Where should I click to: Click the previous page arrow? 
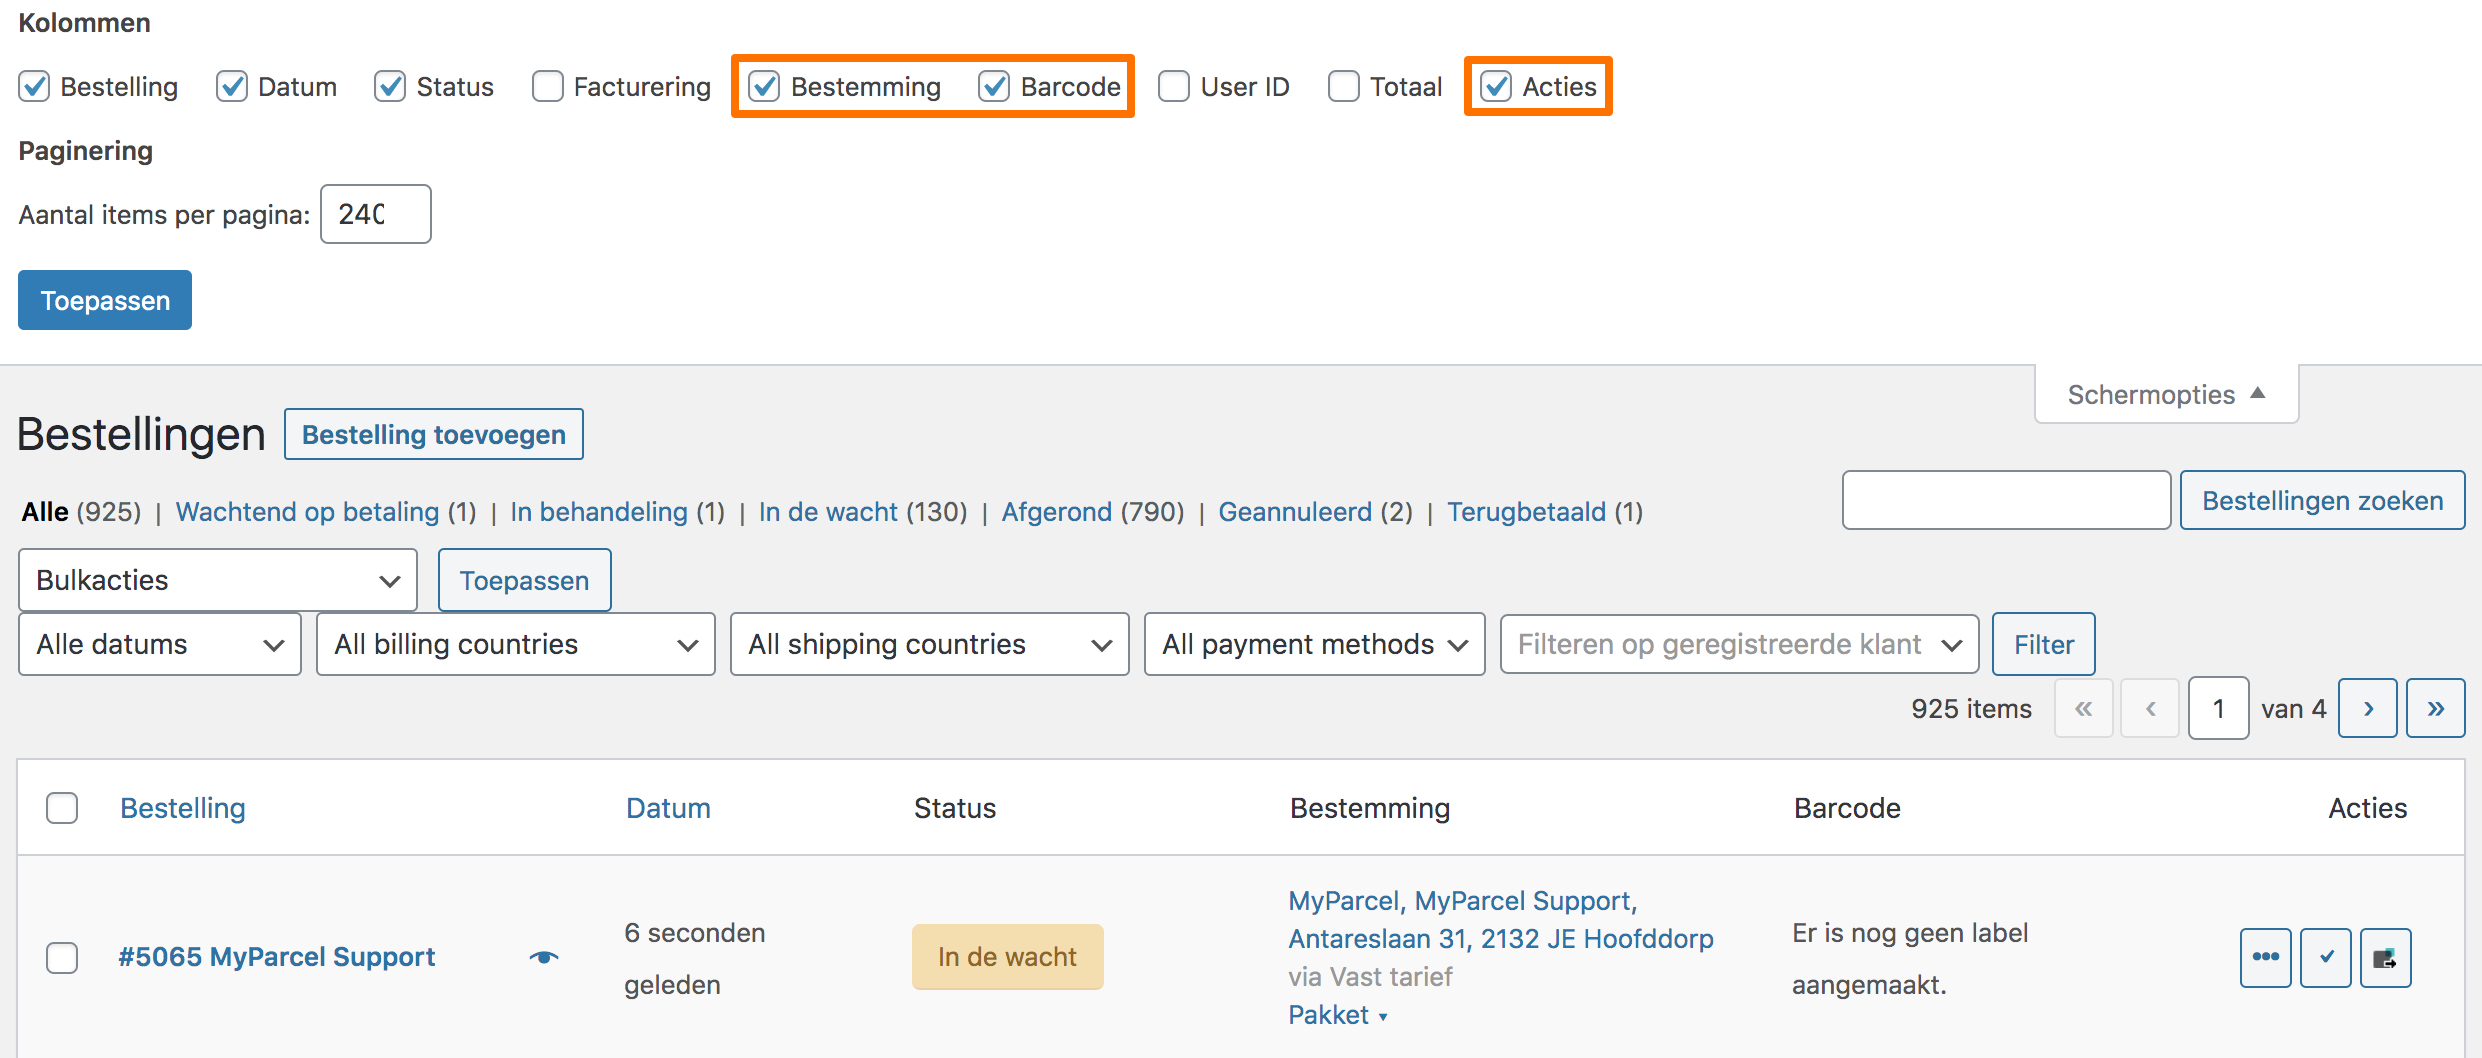(2150, 708)
